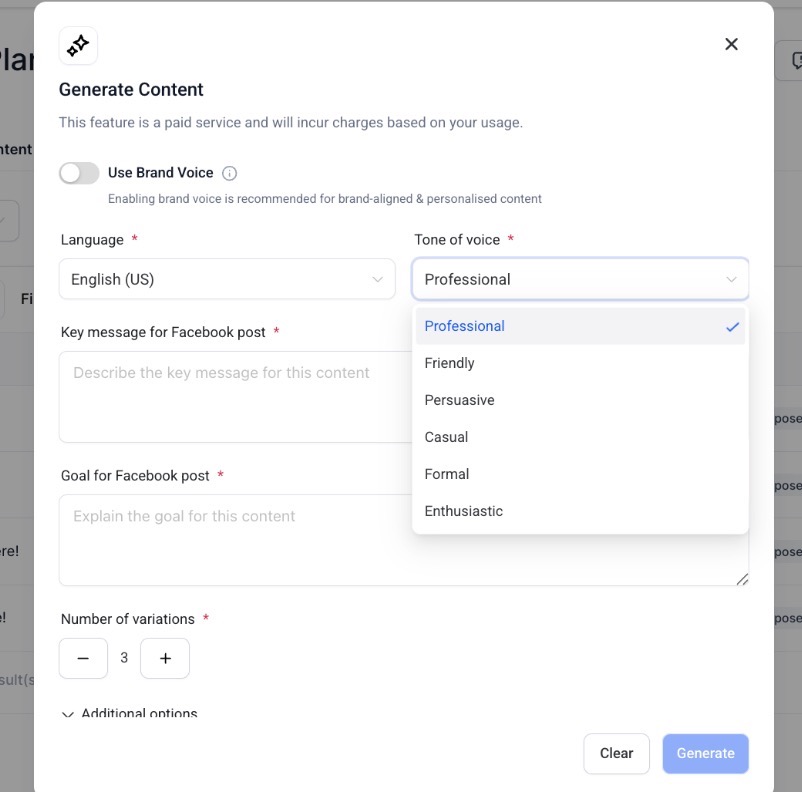Expand the Additional options section

coord(130,714)
